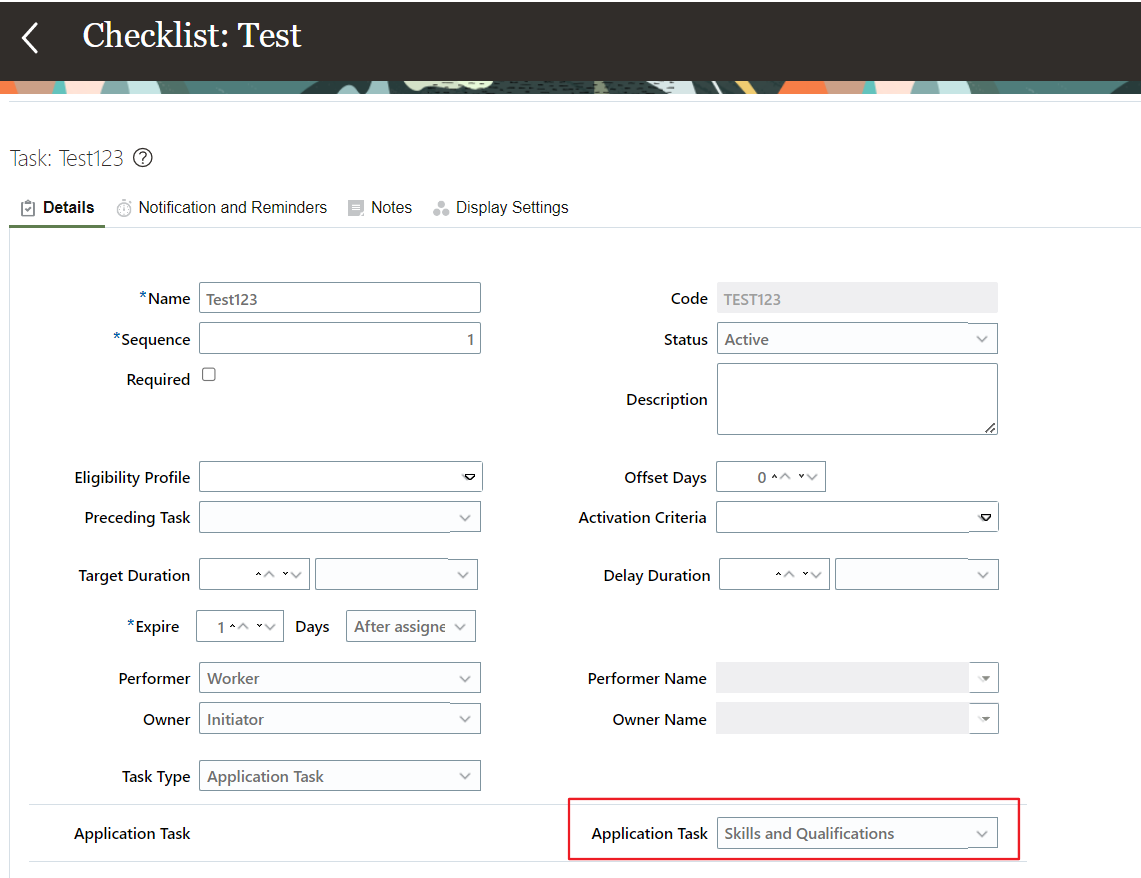Open the Application Task Skills and Qualifications dropdown

pyautogui.click(x=857, y=833)
